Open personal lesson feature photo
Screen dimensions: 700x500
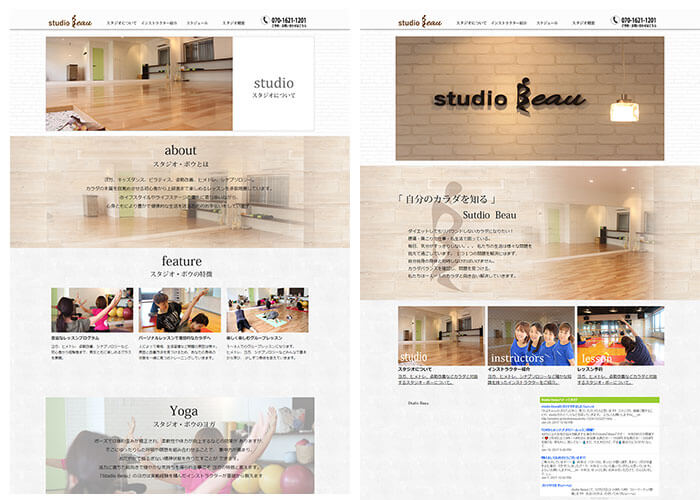(180, 310)
